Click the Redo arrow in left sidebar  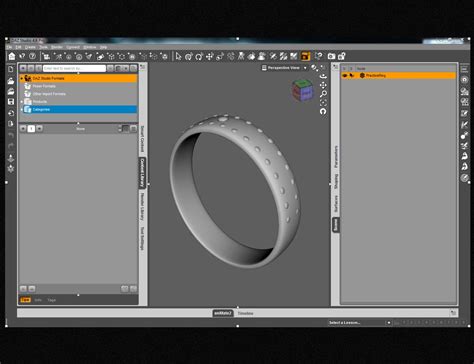(11, 146)
